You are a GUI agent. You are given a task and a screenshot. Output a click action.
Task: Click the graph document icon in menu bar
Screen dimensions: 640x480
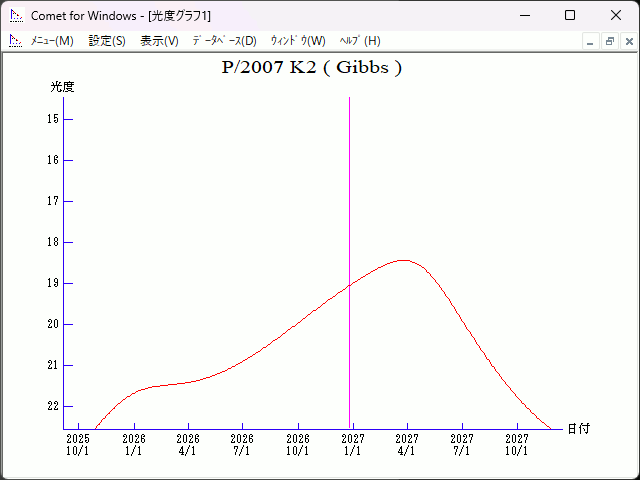pyautogui.click(x=15, y=41)
